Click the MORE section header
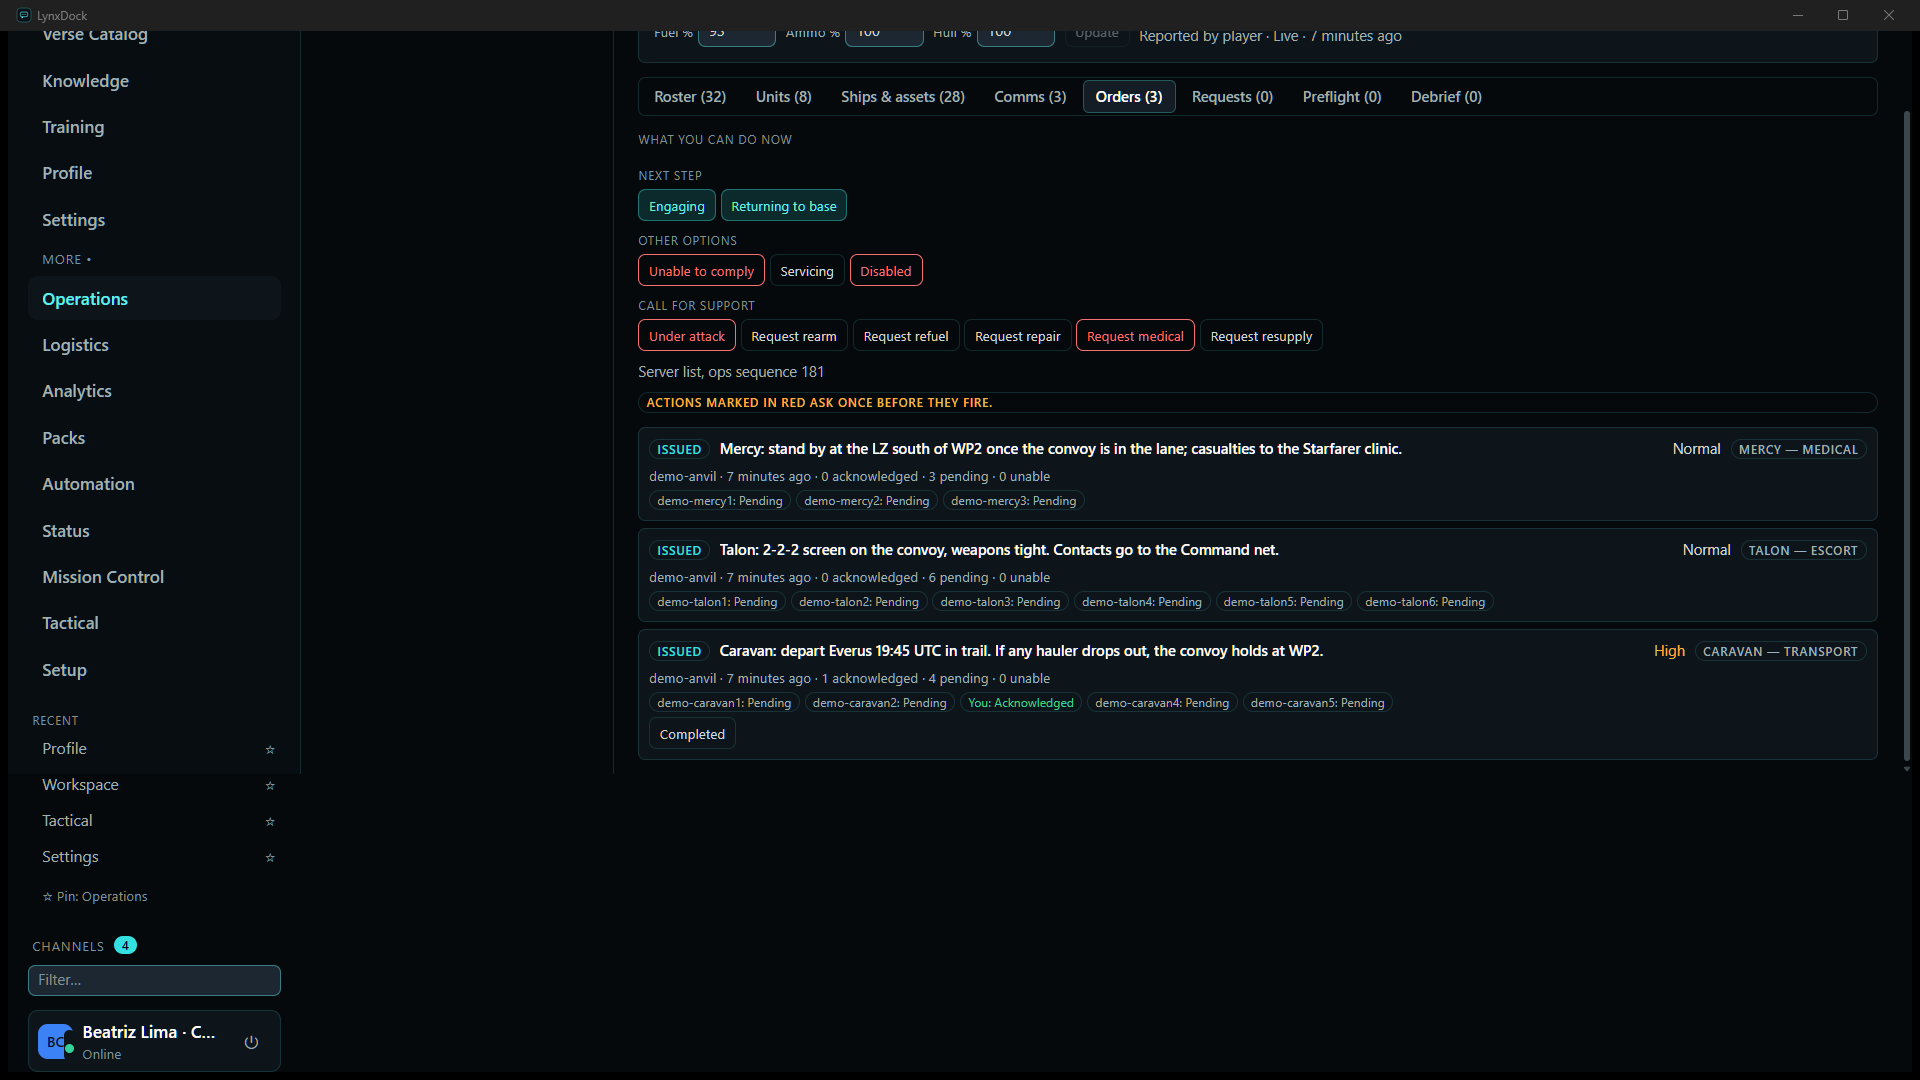This screenshot has height=1080, width=1920. click(x=66, y=259)
